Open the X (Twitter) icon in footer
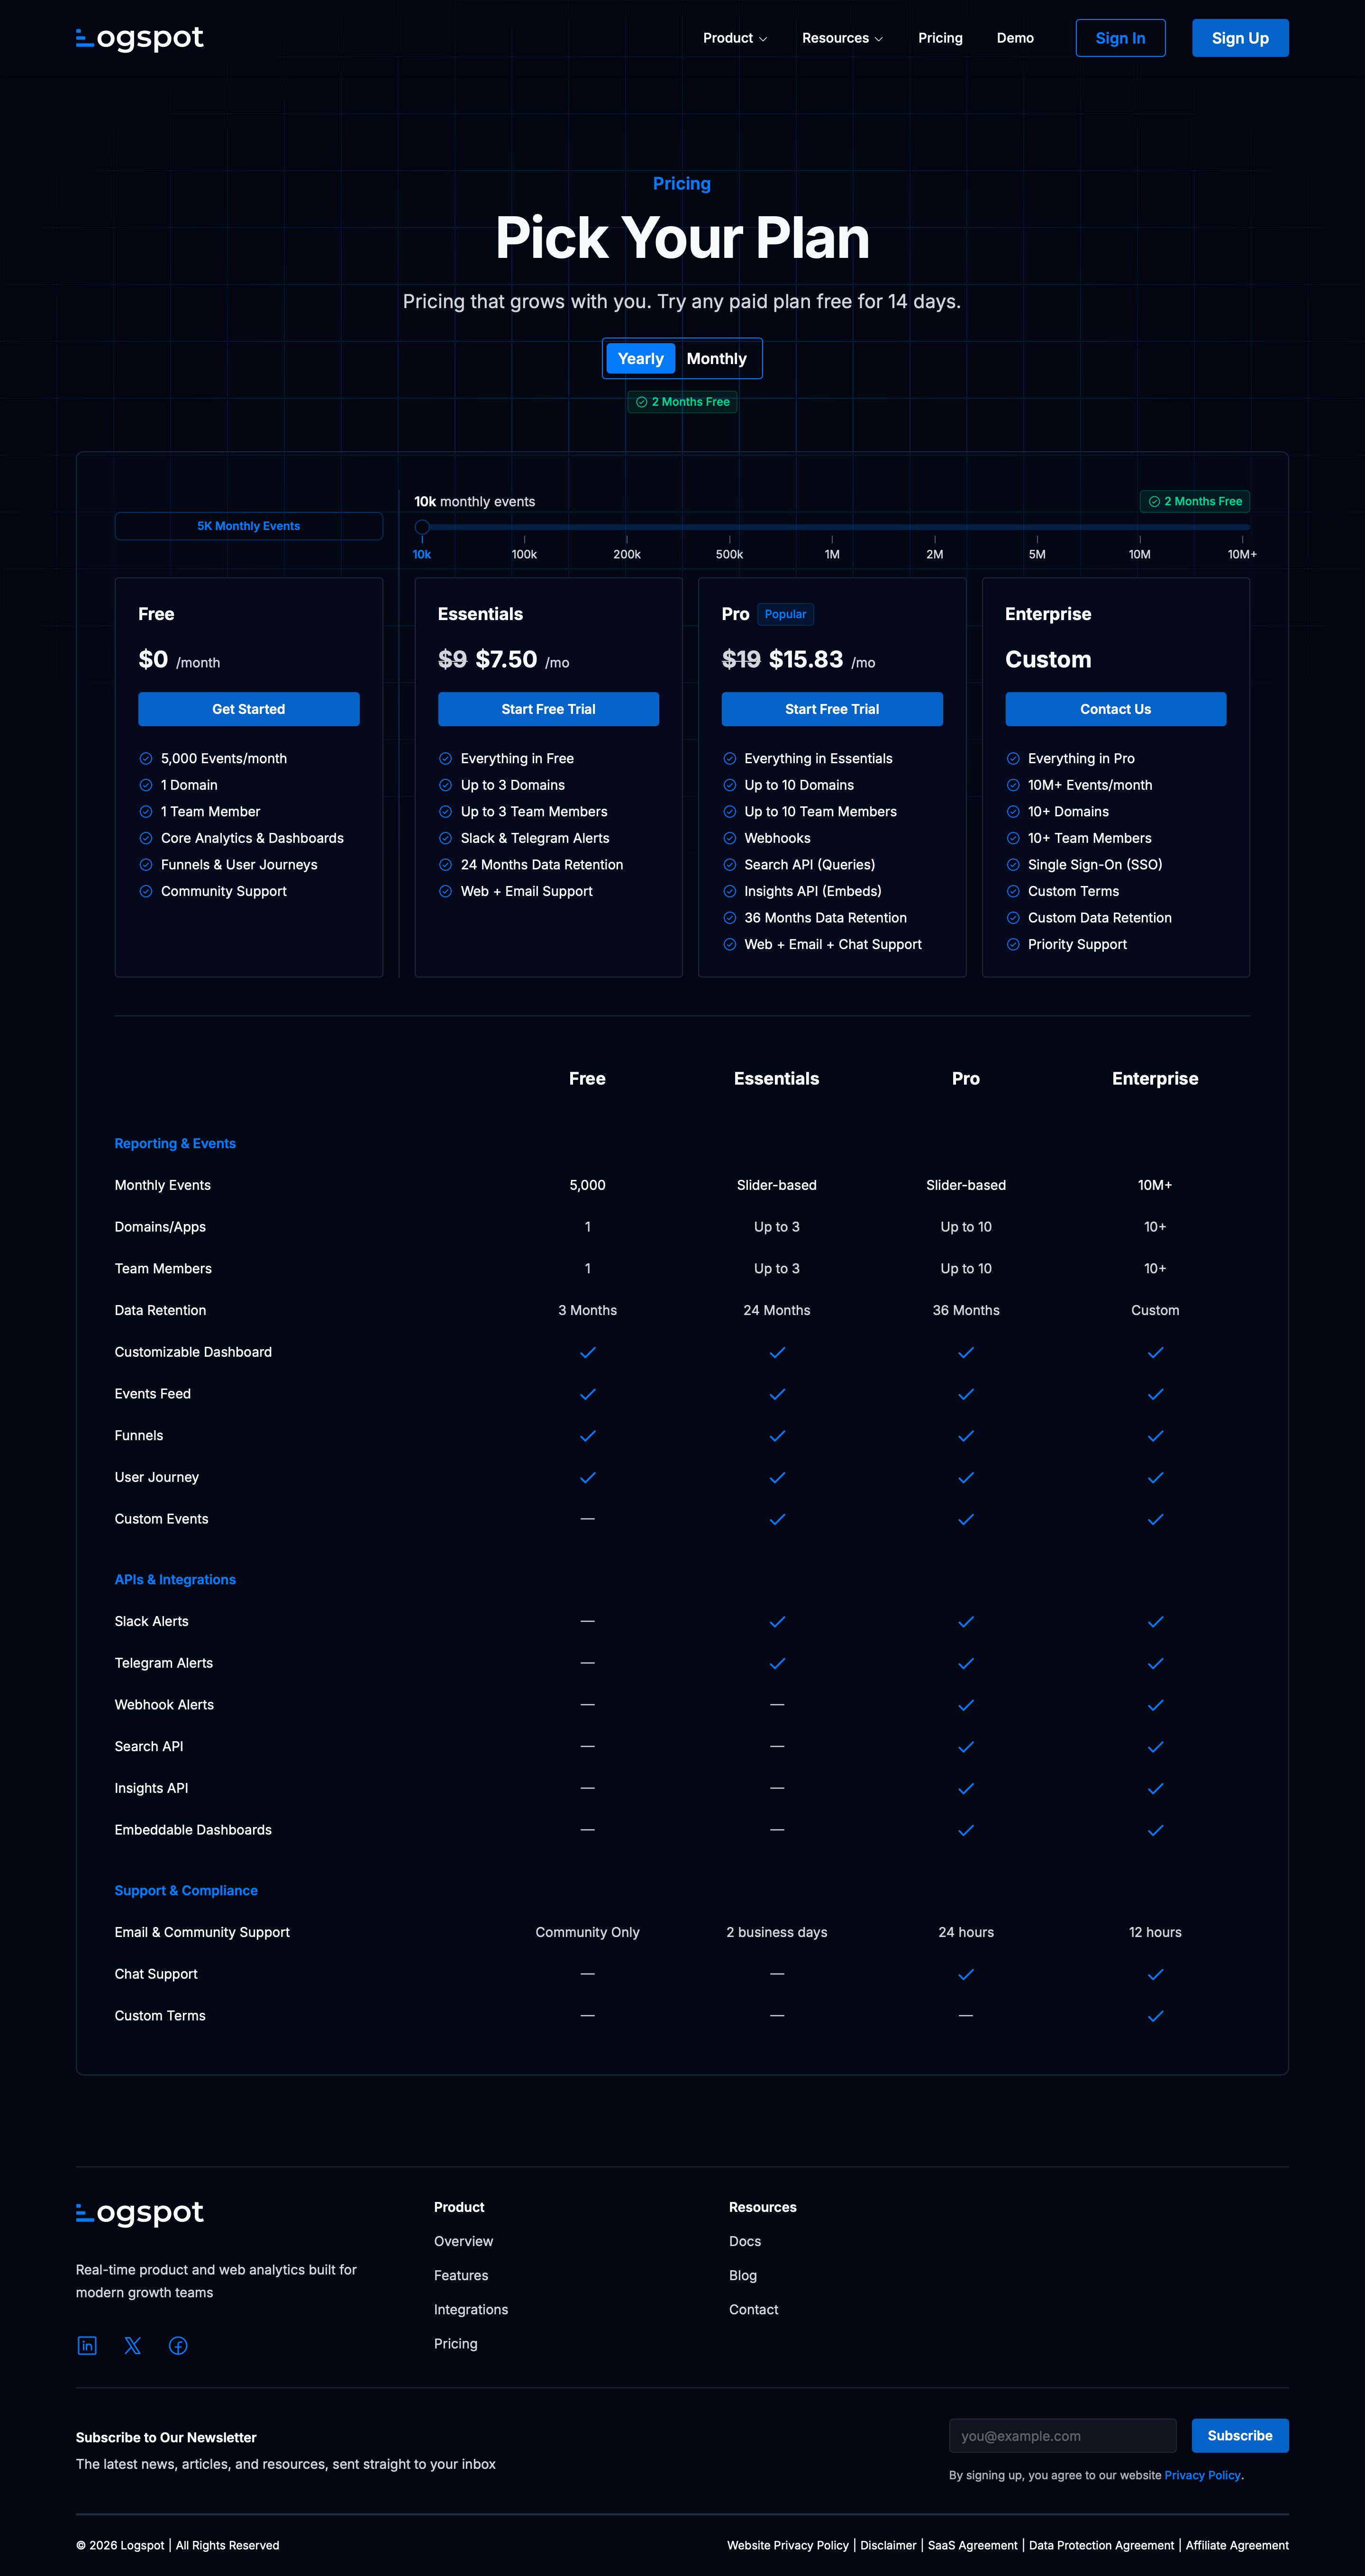 click(x=133, y=2345)
